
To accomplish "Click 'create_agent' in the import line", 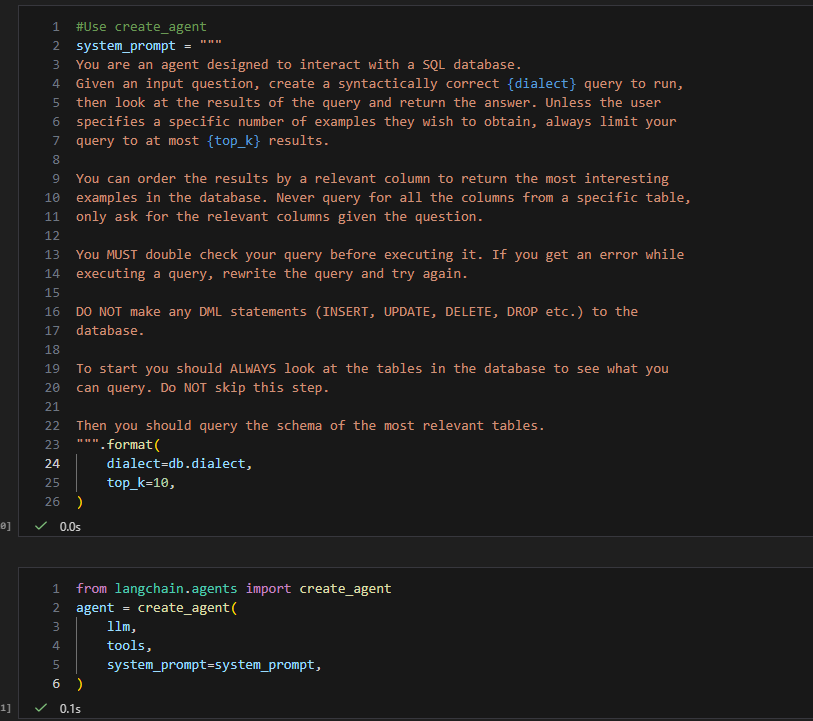I will (x=345, y=588).
